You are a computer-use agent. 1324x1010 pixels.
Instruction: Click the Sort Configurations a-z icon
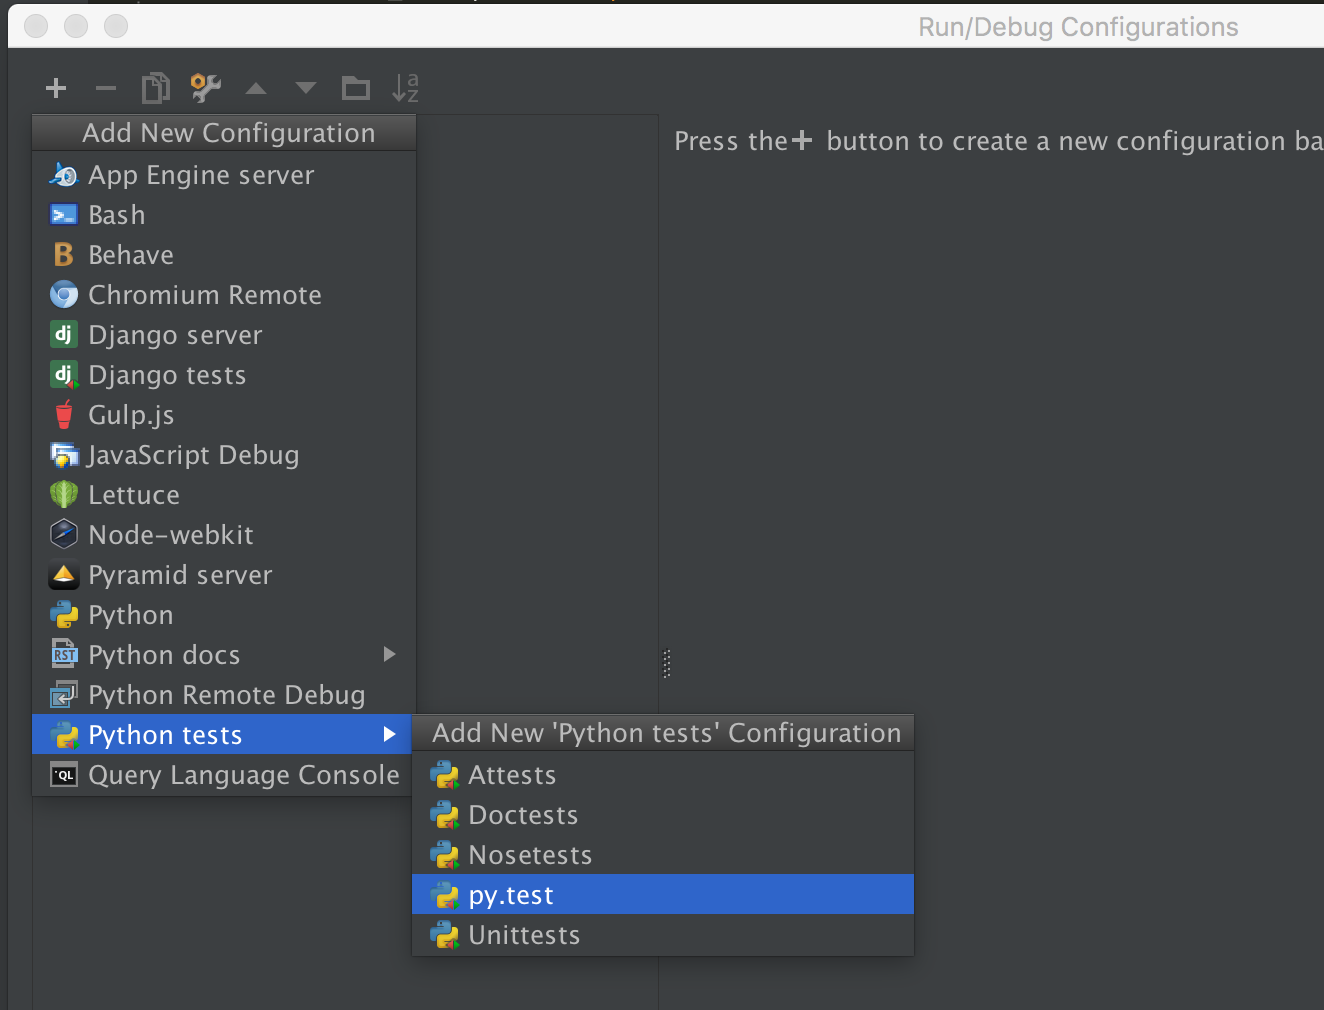[405, 88]
